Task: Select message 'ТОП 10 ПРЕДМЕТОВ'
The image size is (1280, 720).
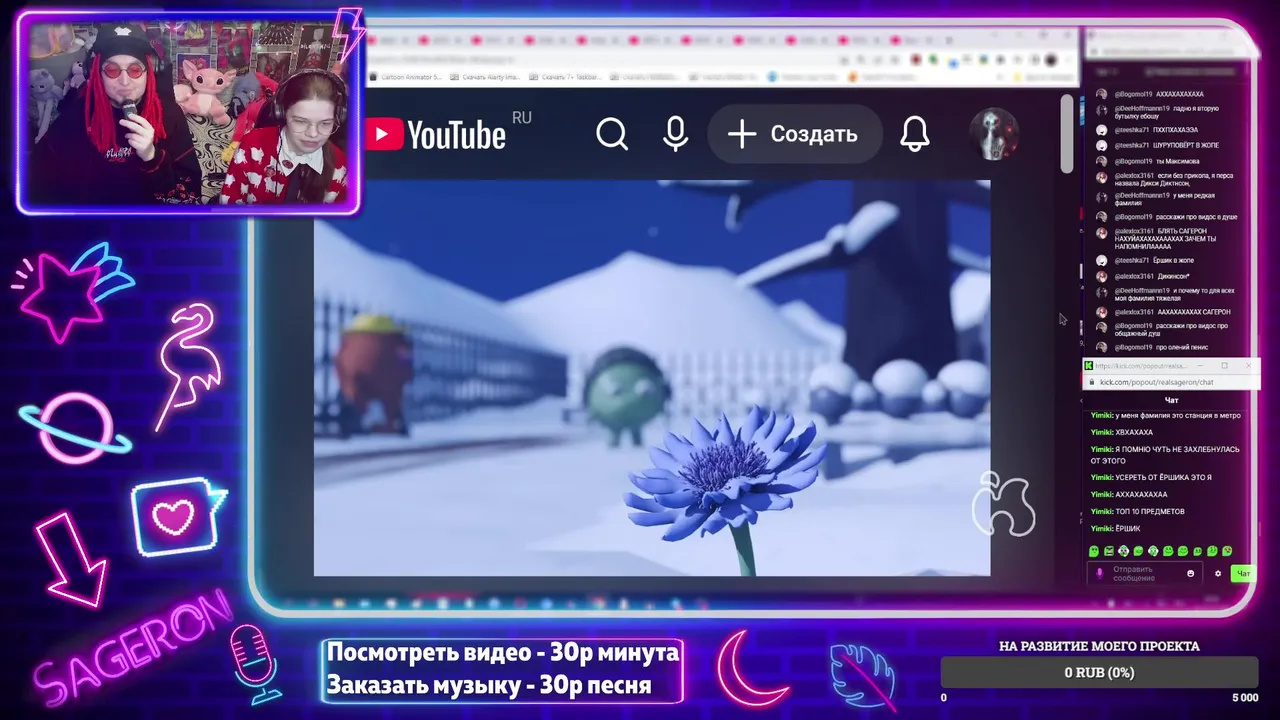Action: point(1138,511)
